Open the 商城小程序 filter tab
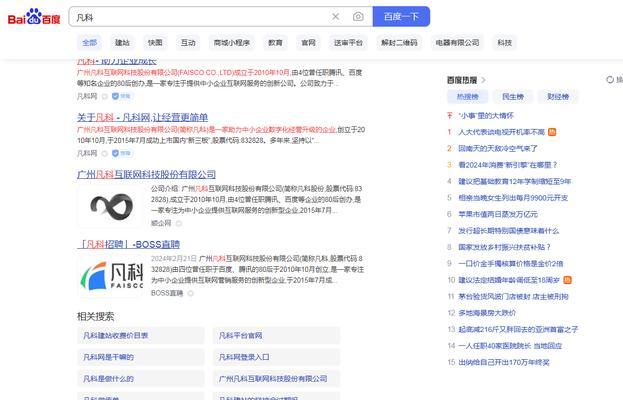Screen dimensions: 623x400 coord(232,43)
